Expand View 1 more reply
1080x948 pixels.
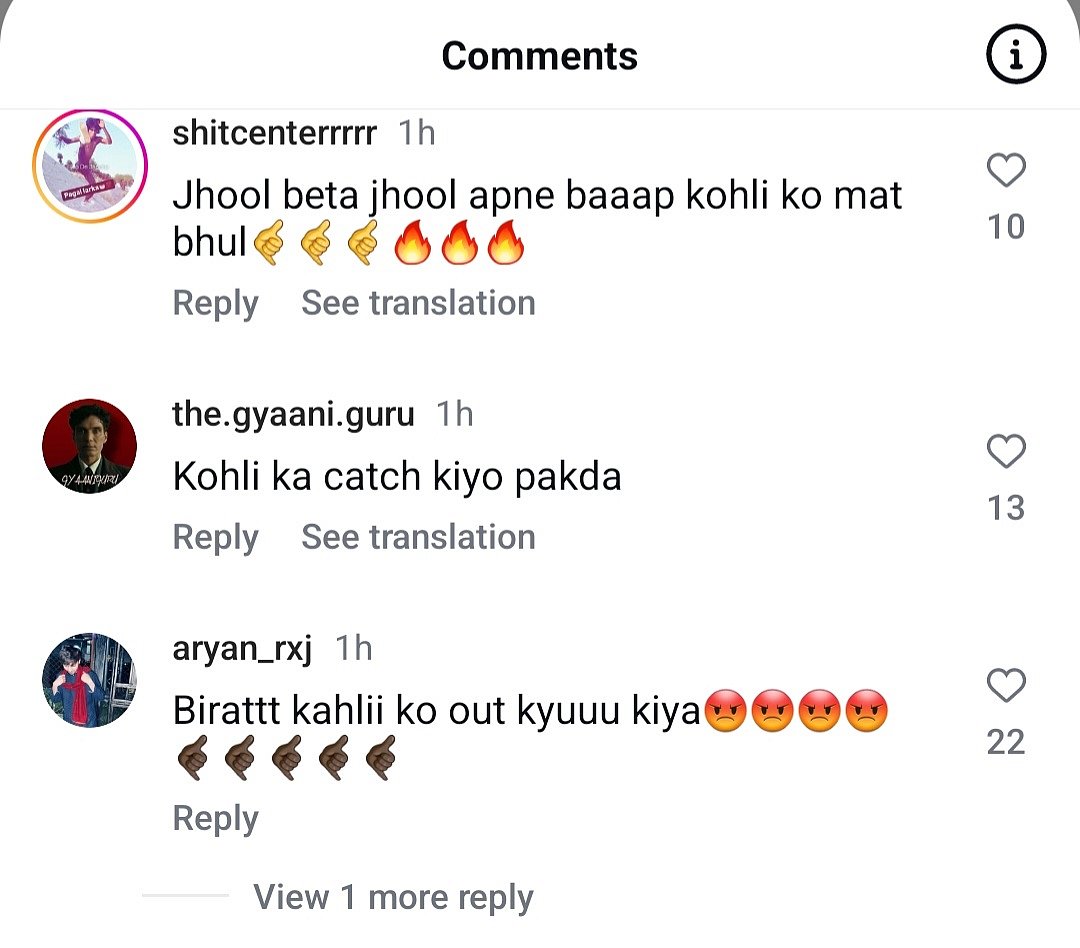(x=393, y=897)
